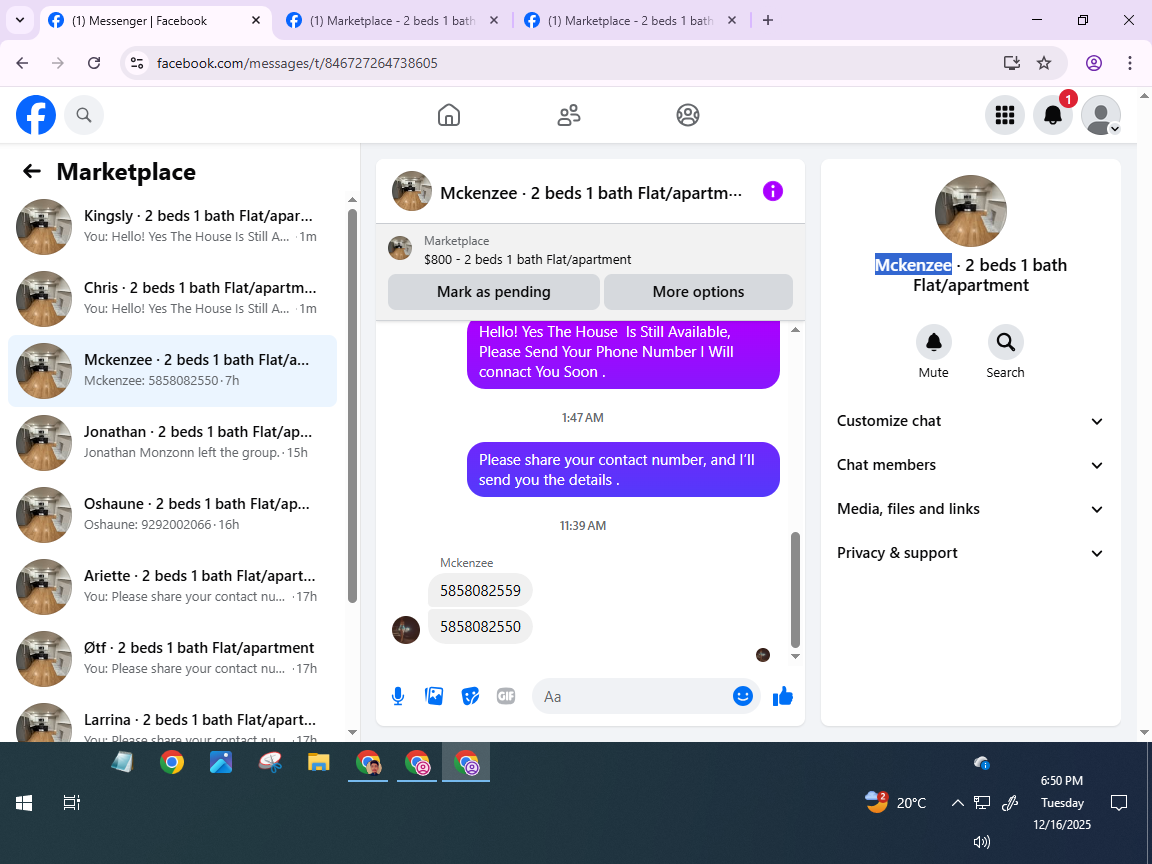Click the message input field Aa
The width and height of the screenshot is (1152, 864).
pyautogui.click(x=632, y=696)
